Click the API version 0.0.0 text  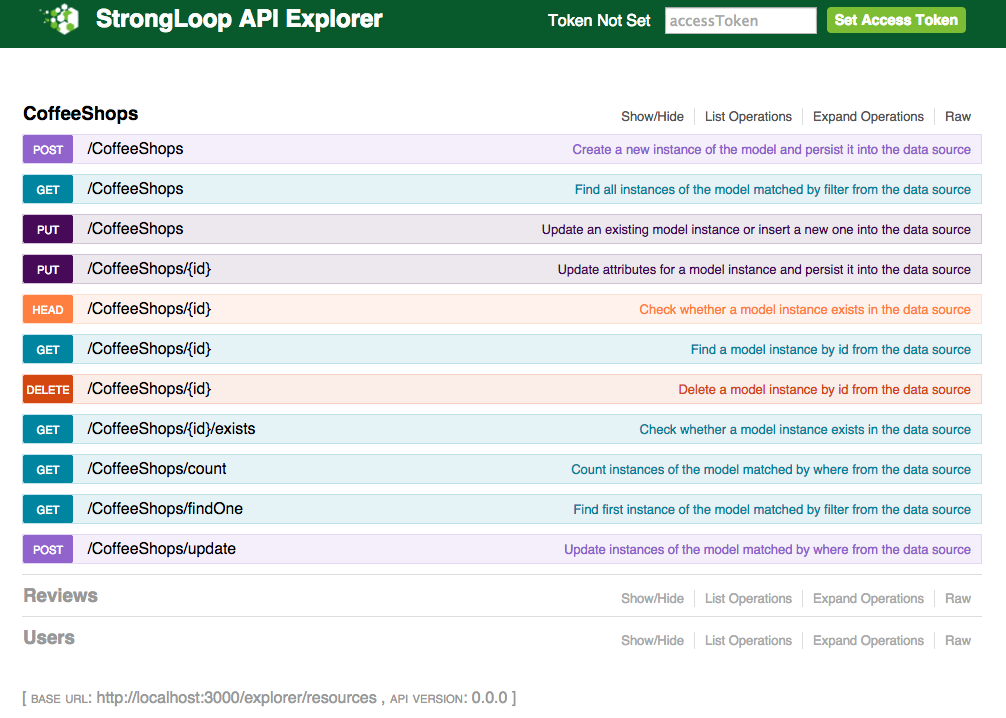[489, 698]
